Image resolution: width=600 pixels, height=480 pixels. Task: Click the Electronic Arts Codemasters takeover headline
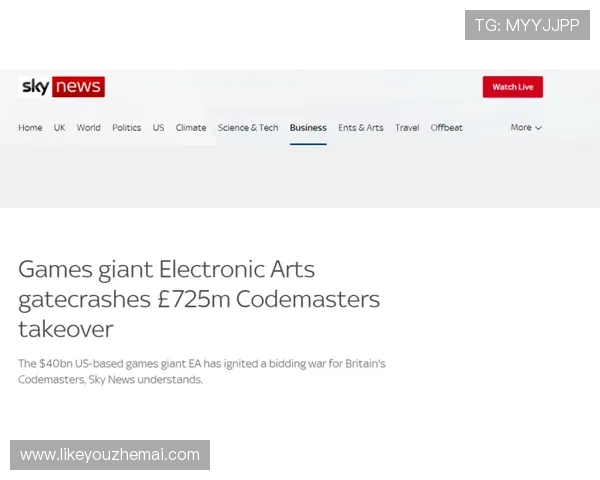coord(199,298)
